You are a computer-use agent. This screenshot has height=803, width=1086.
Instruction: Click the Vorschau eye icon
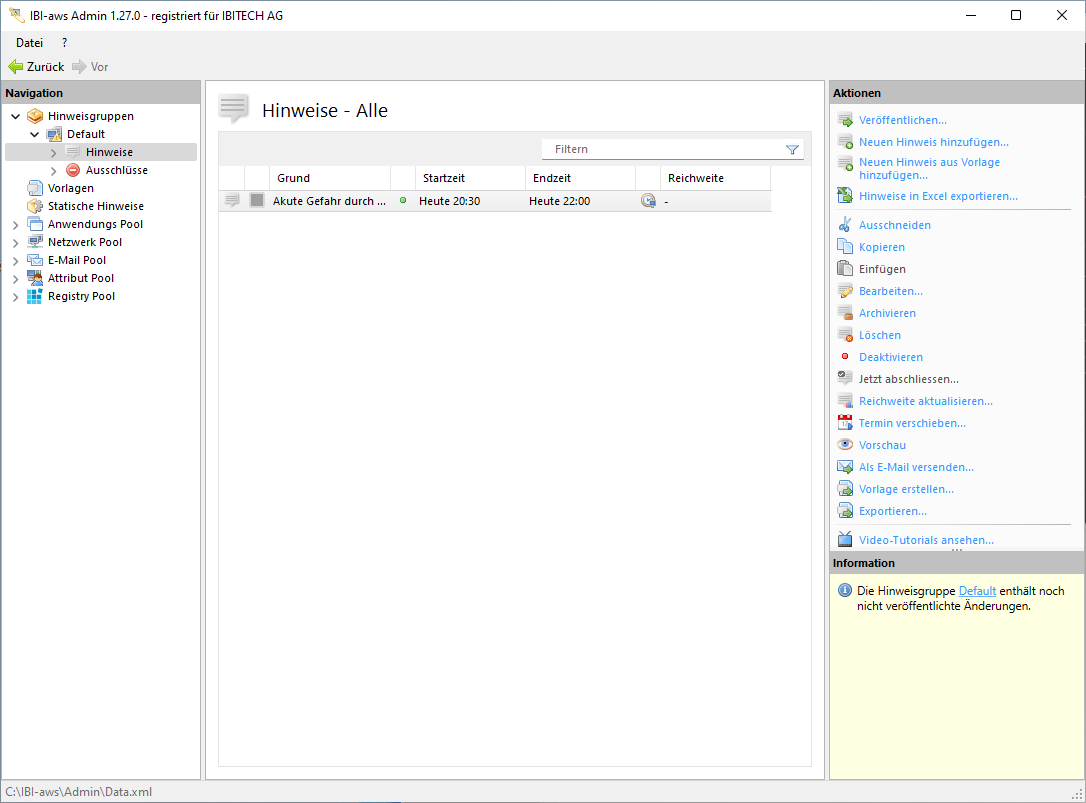coord(845,445)
